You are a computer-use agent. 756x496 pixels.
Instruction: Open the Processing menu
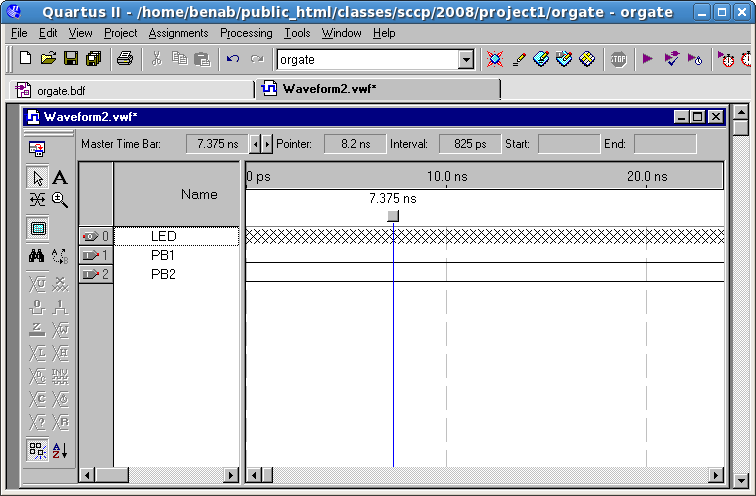245,33
